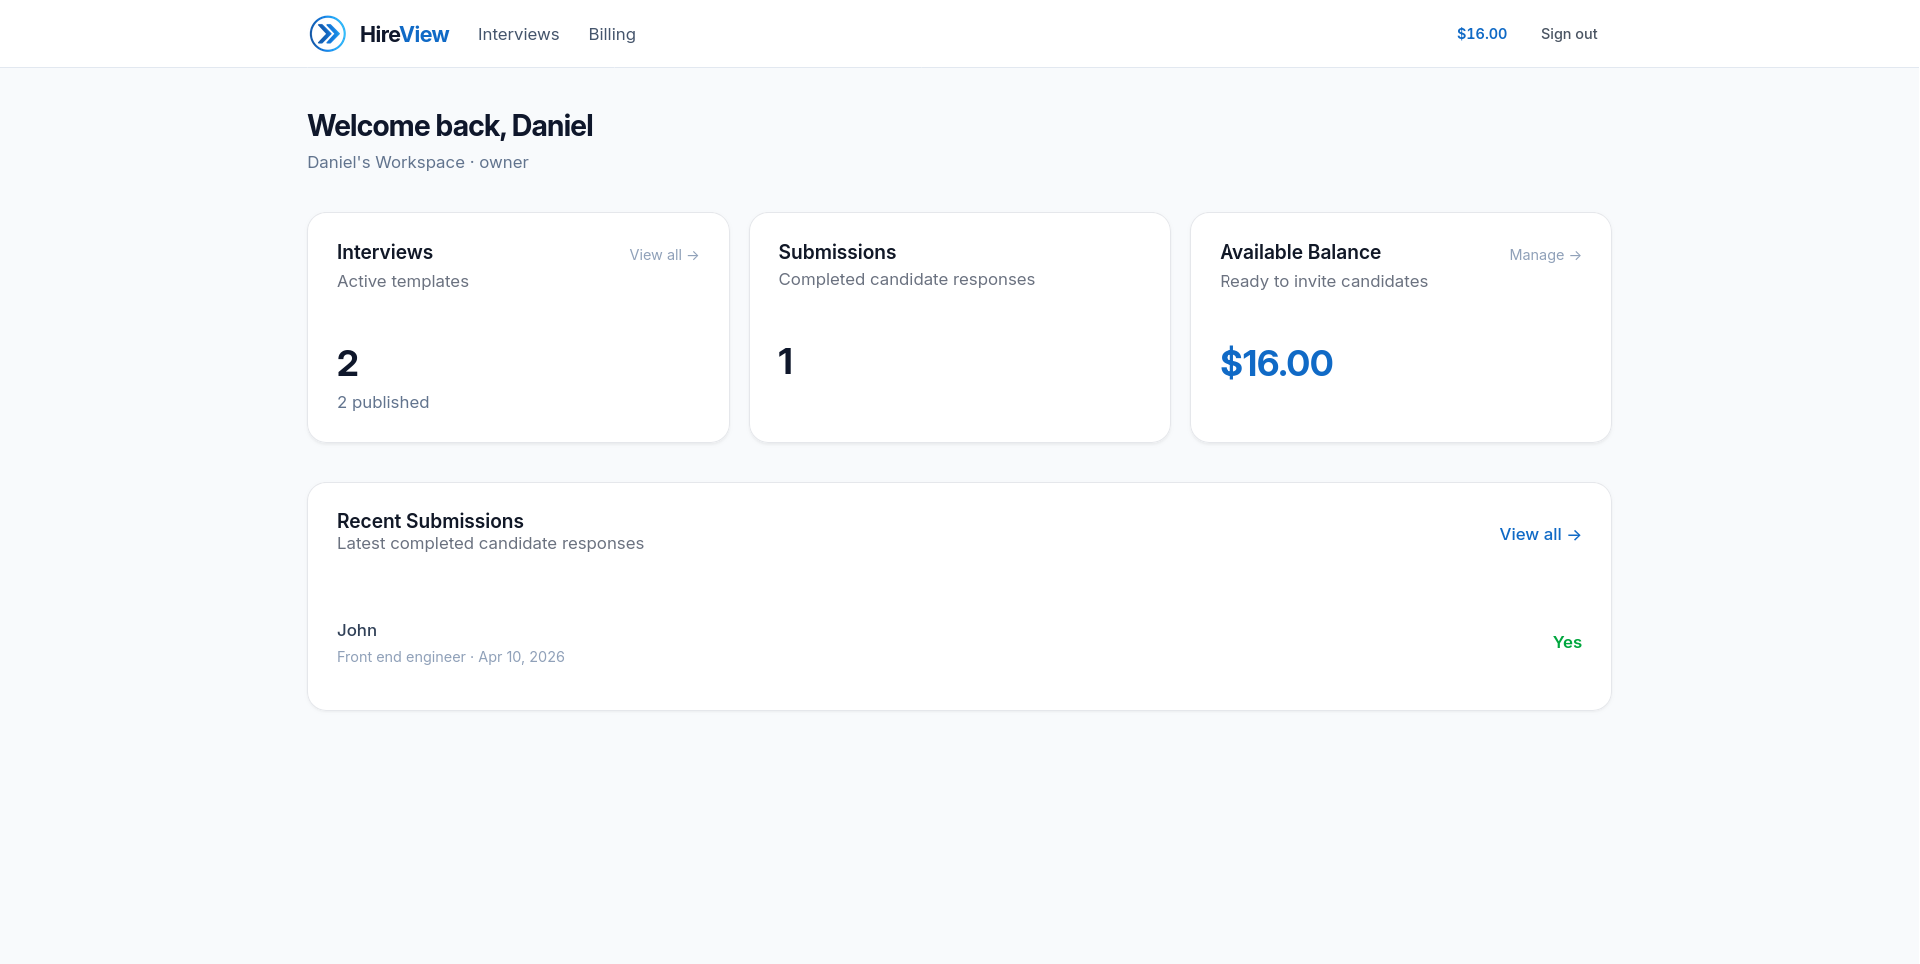The image size is (1920, 964).
Task: Click the green Yes status for John
Action: pyautogui.click(x=1567, y=642)
